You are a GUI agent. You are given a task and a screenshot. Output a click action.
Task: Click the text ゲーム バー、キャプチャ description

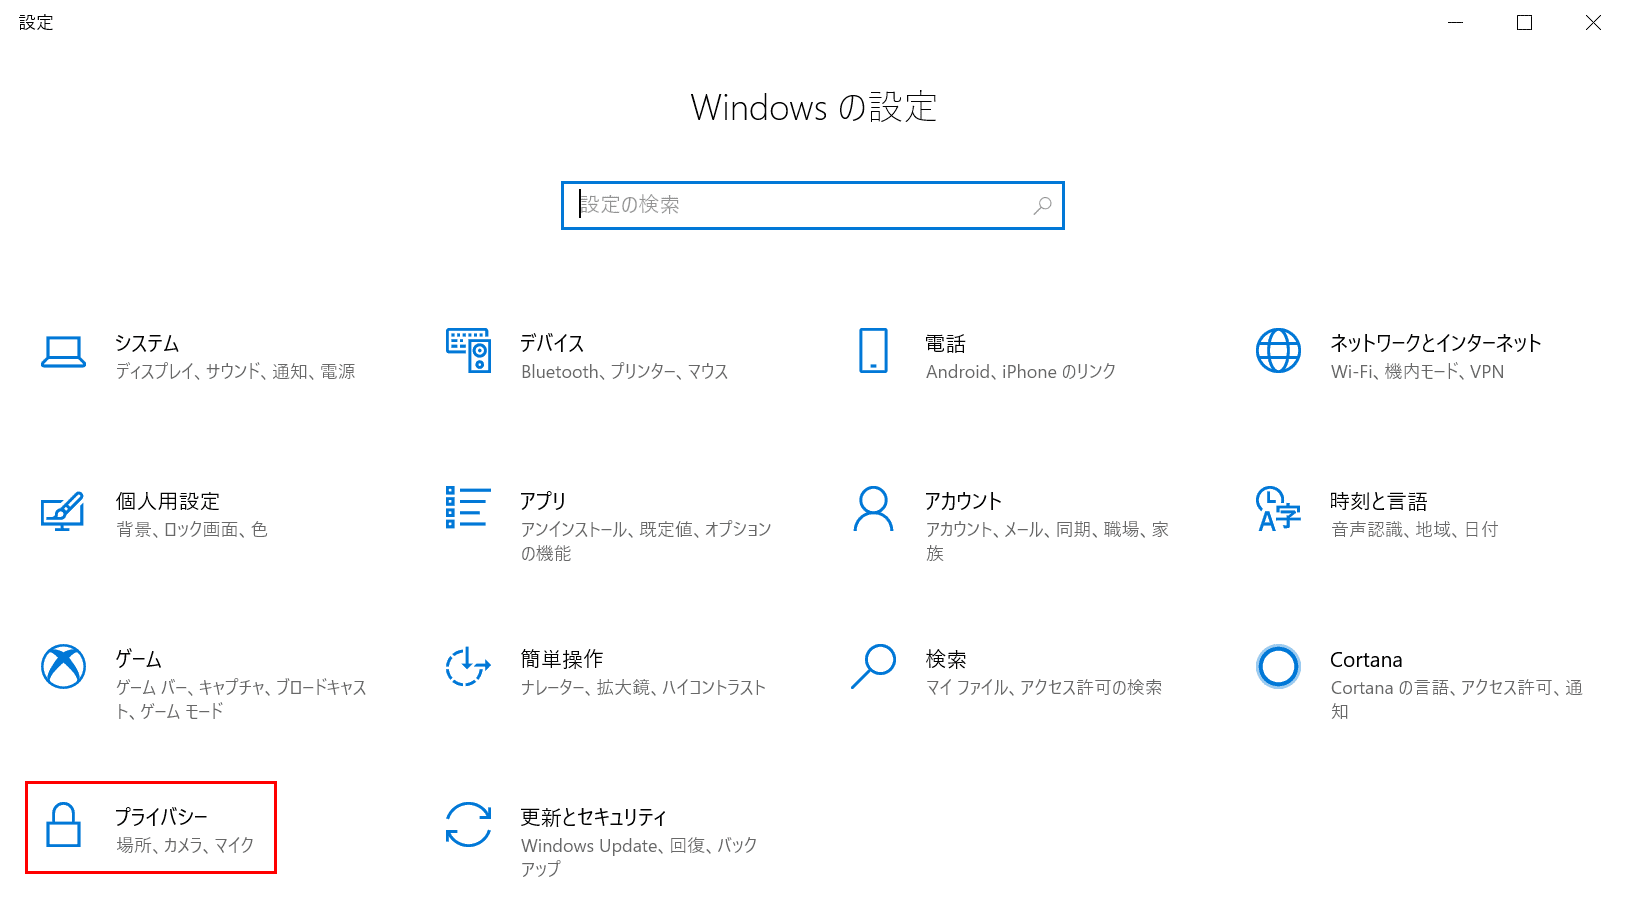point(241,699)
